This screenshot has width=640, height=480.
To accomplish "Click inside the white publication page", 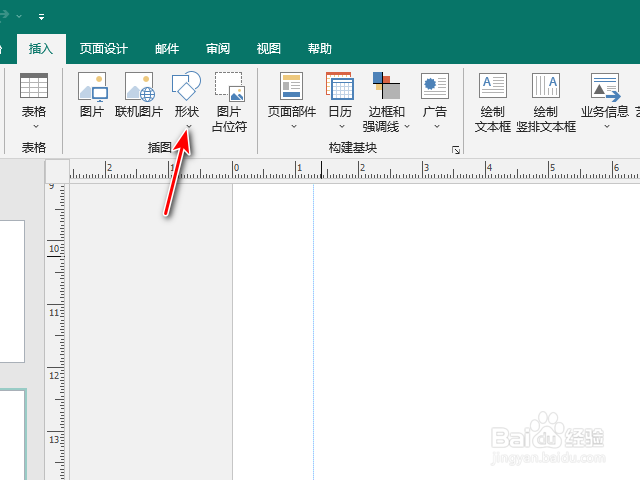I will [x=436, y=331].
